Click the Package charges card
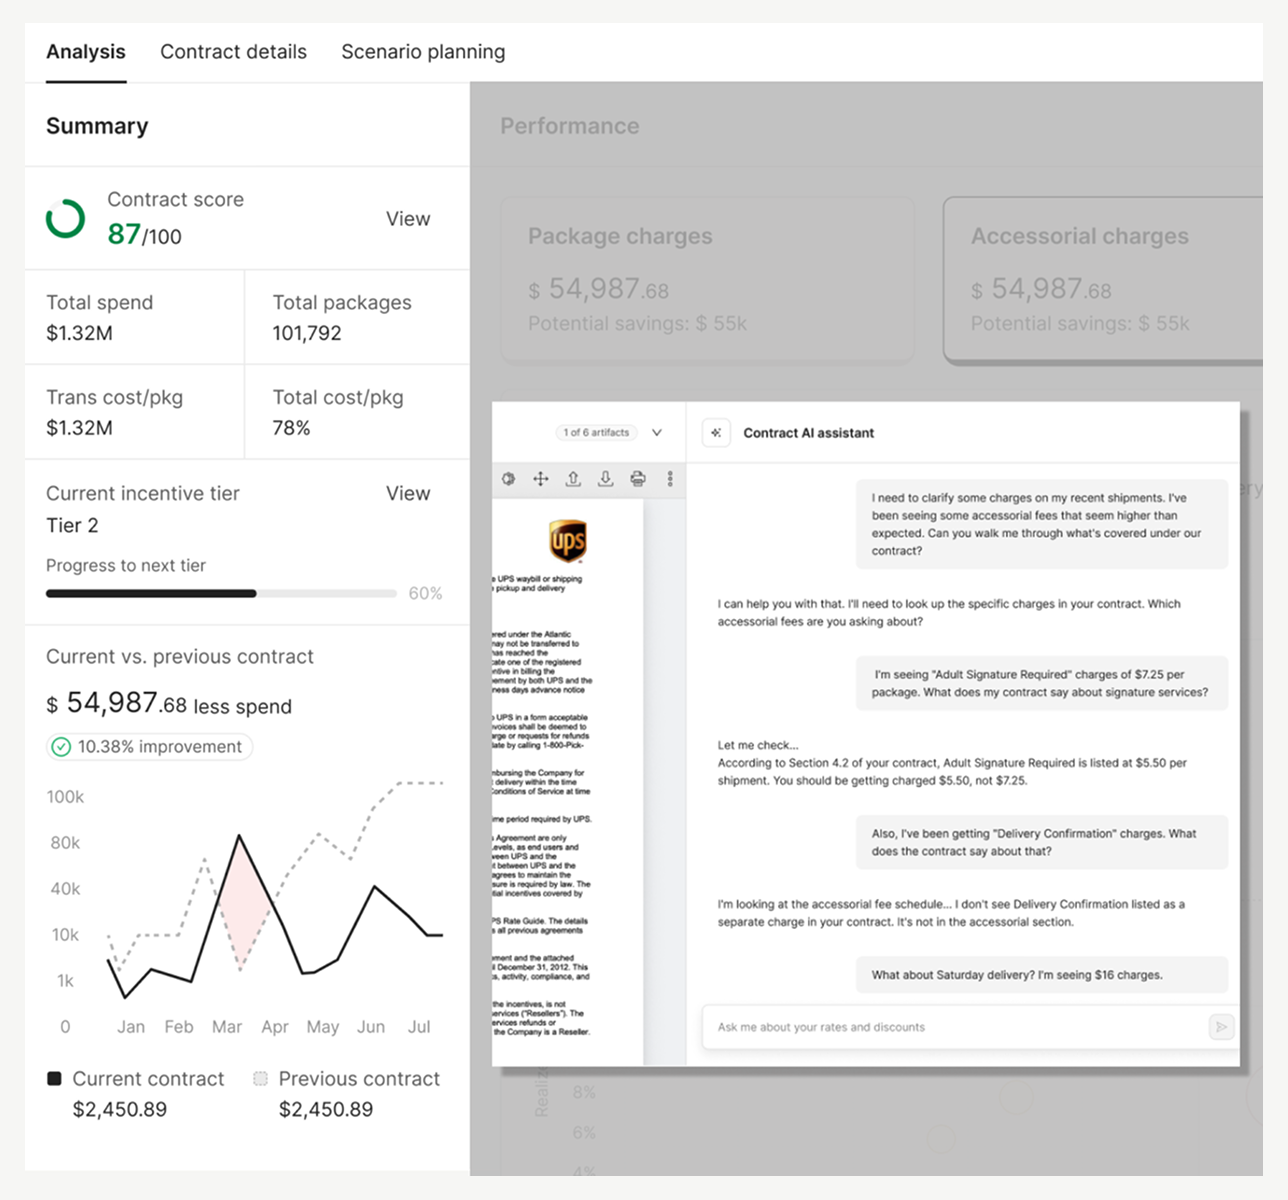1288x1200 pixels. click(x=707, y=279)
